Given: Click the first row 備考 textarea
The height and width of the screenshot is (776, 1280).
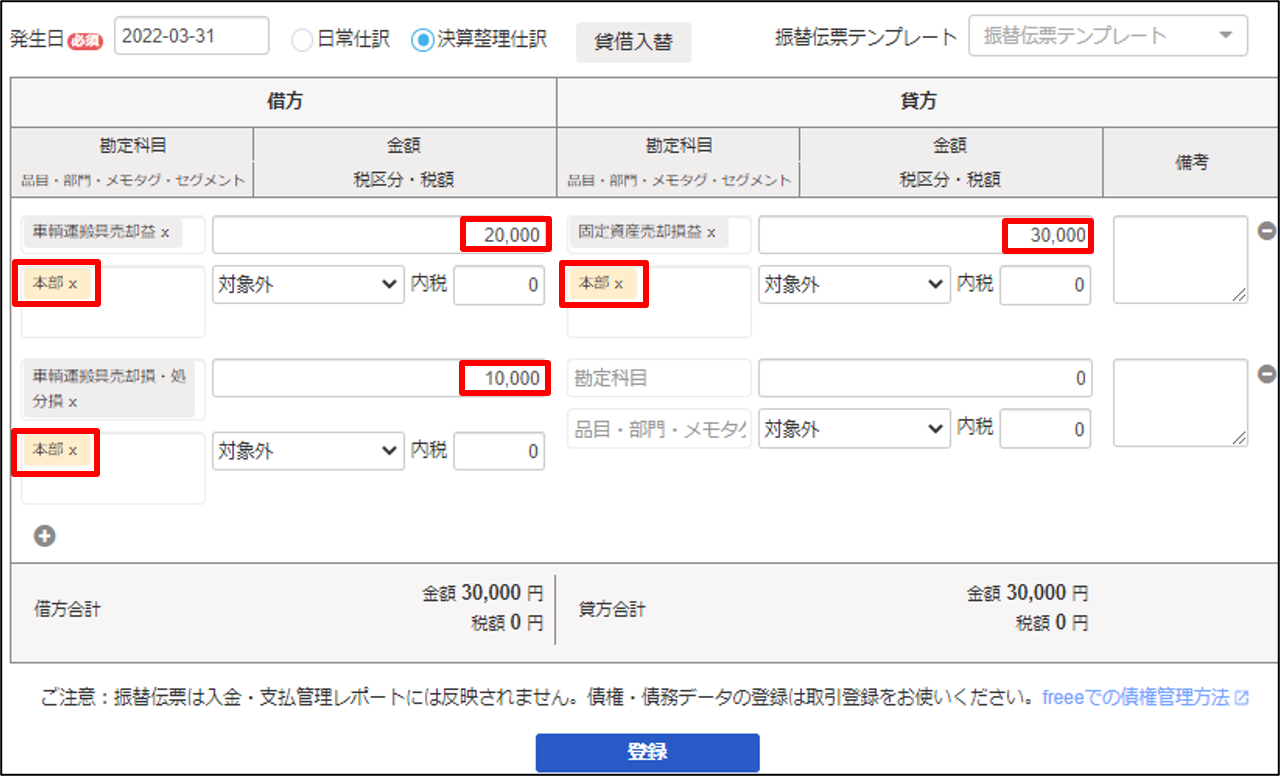Looking at the screenshot, I should tap(1180, 259).
